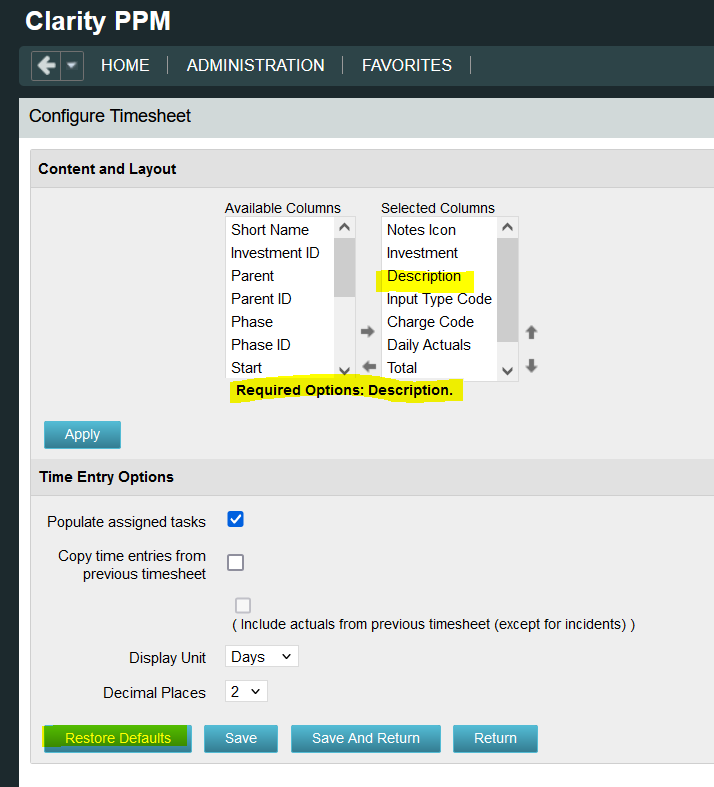The image size is (714, 787).
Task: Open the FAVORITES menu
Action: click(407, 65)
